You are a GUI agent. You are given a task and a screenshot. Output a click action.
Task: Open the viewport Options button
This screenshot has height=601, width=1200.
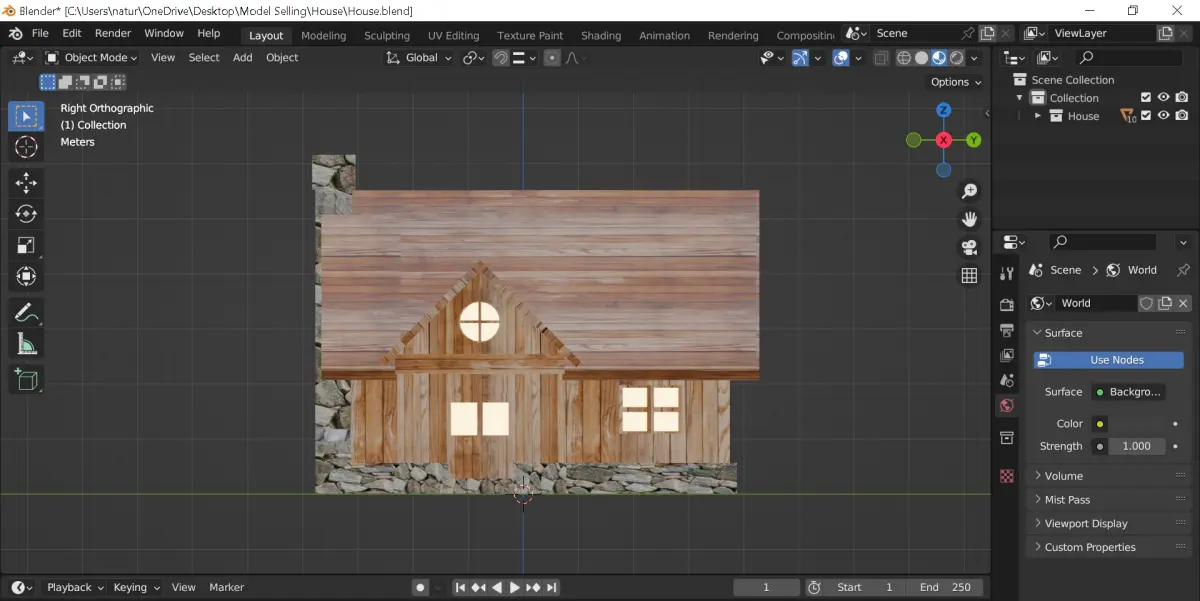955,82
